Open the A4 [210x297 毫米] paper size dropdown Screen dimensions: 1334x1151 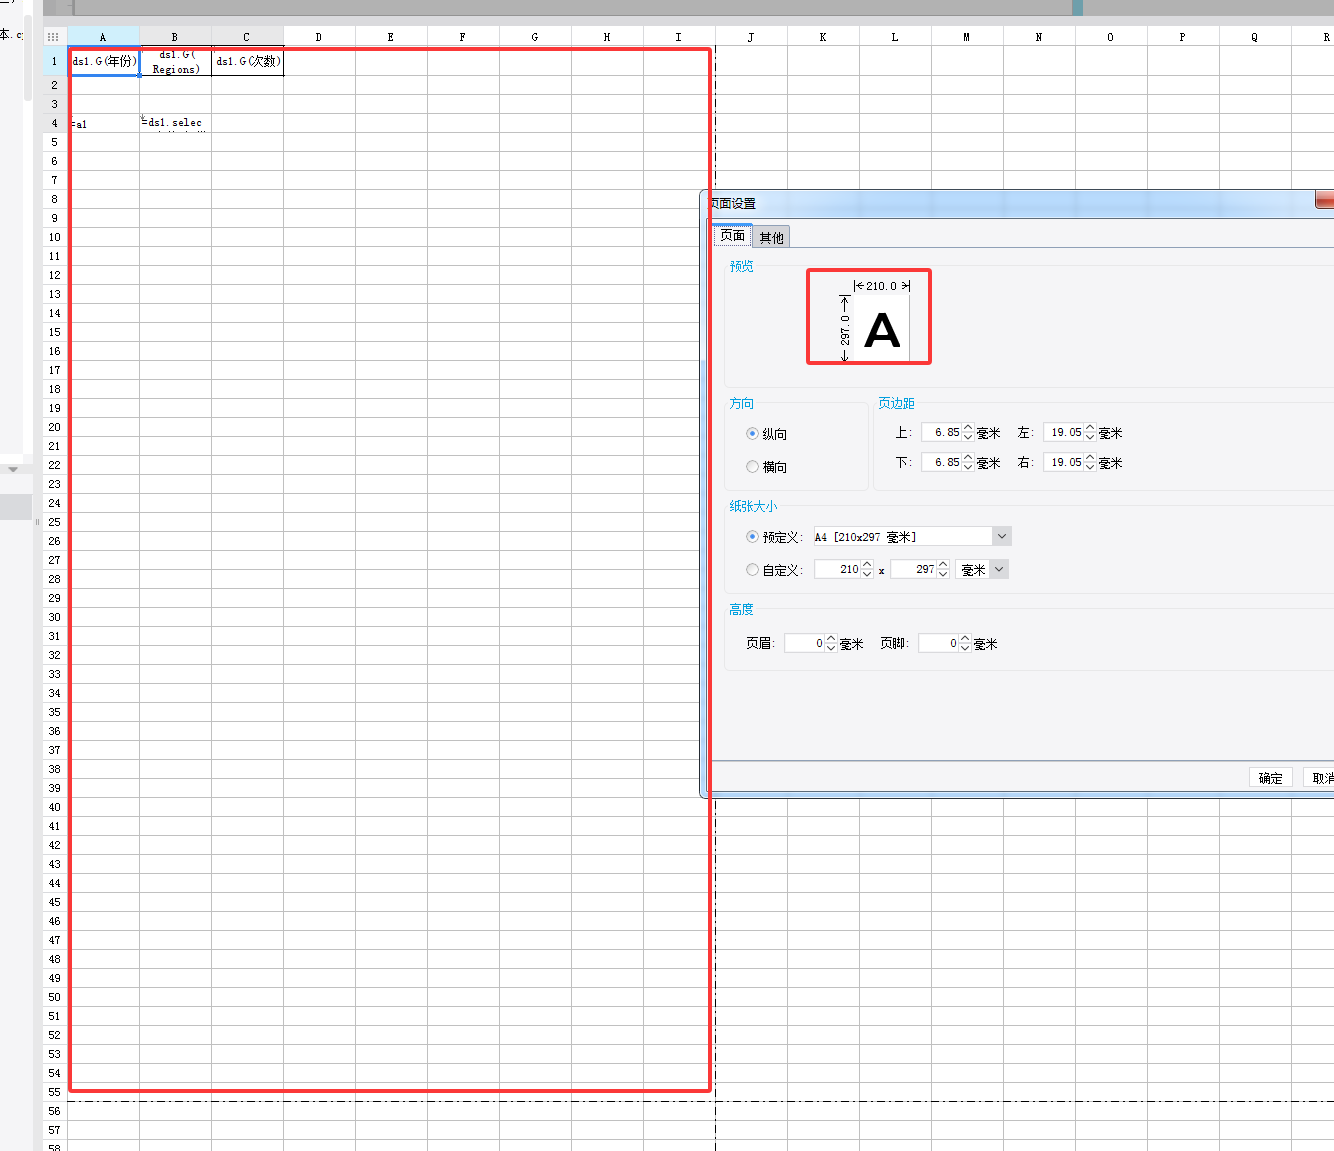click(1002, 537)
